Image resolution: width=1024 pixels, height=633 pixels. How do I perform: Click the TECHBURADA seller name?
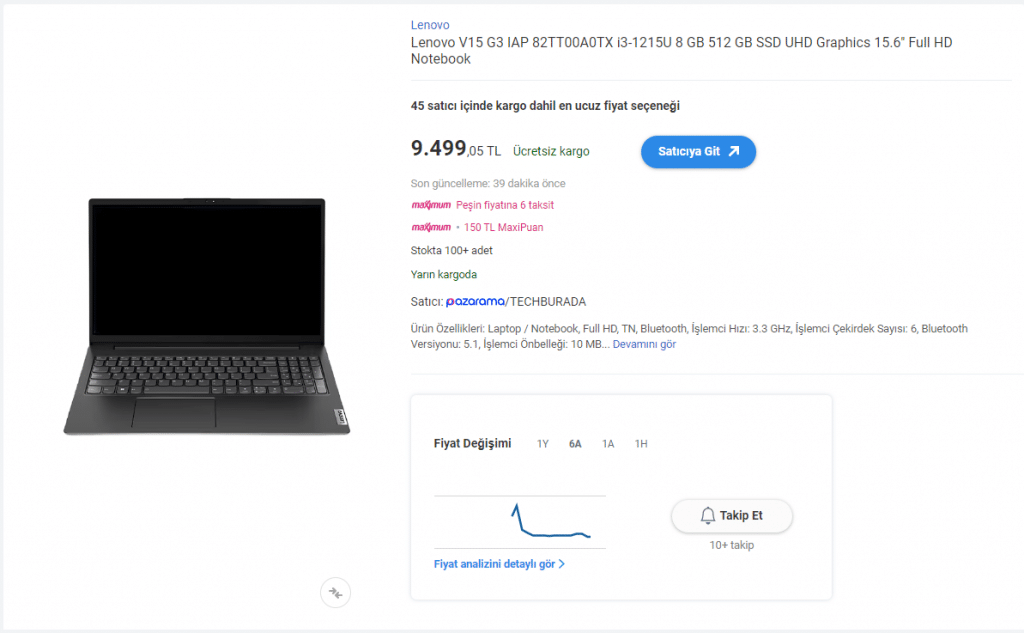click(548, 302)
